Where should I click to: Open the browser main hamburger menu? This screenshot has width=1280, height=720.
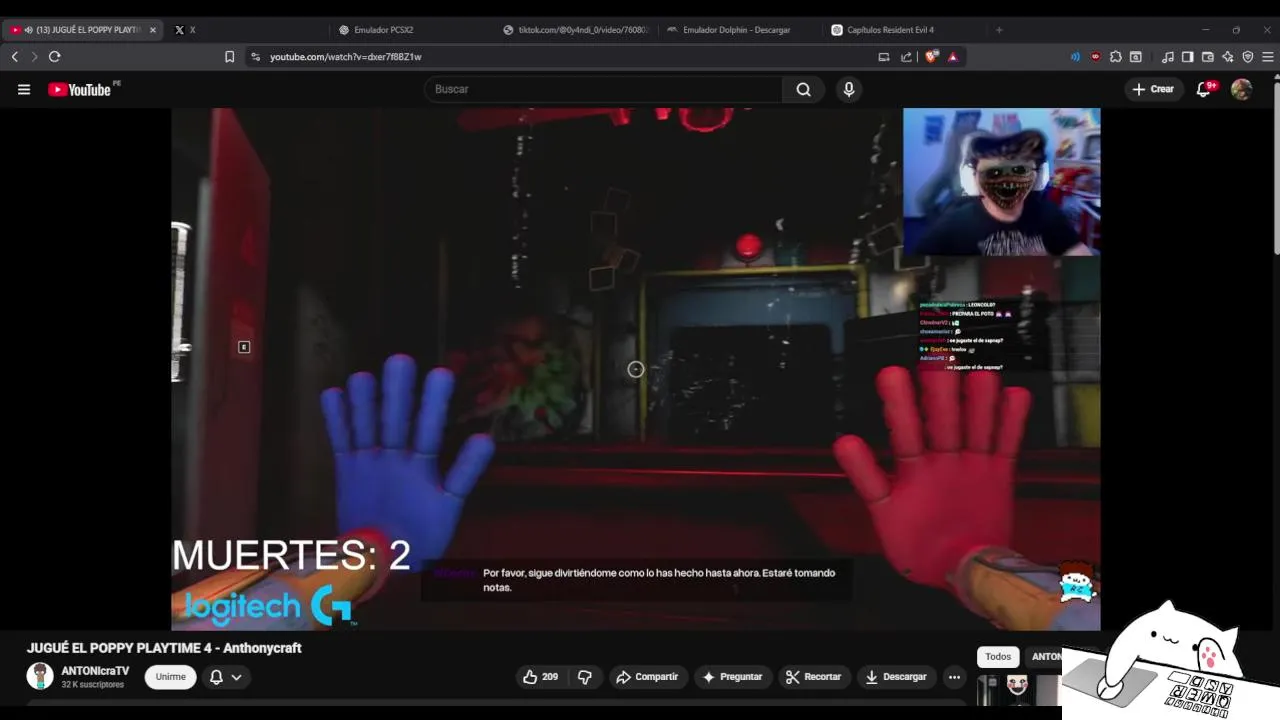1268,57
